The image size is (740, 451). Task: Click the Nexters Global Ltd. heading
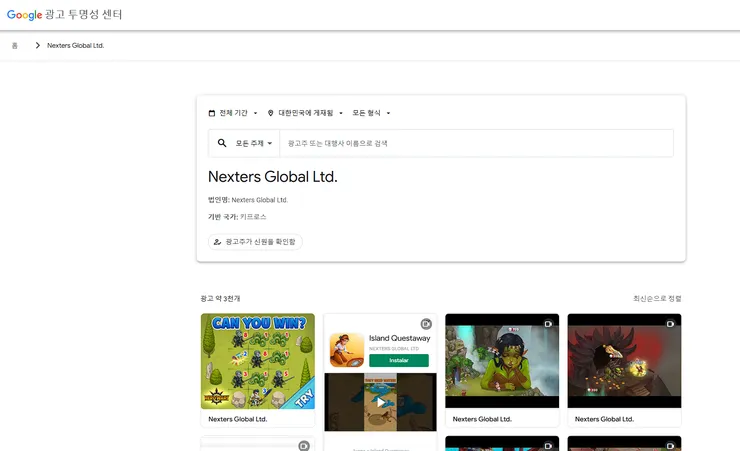[273, 176]
